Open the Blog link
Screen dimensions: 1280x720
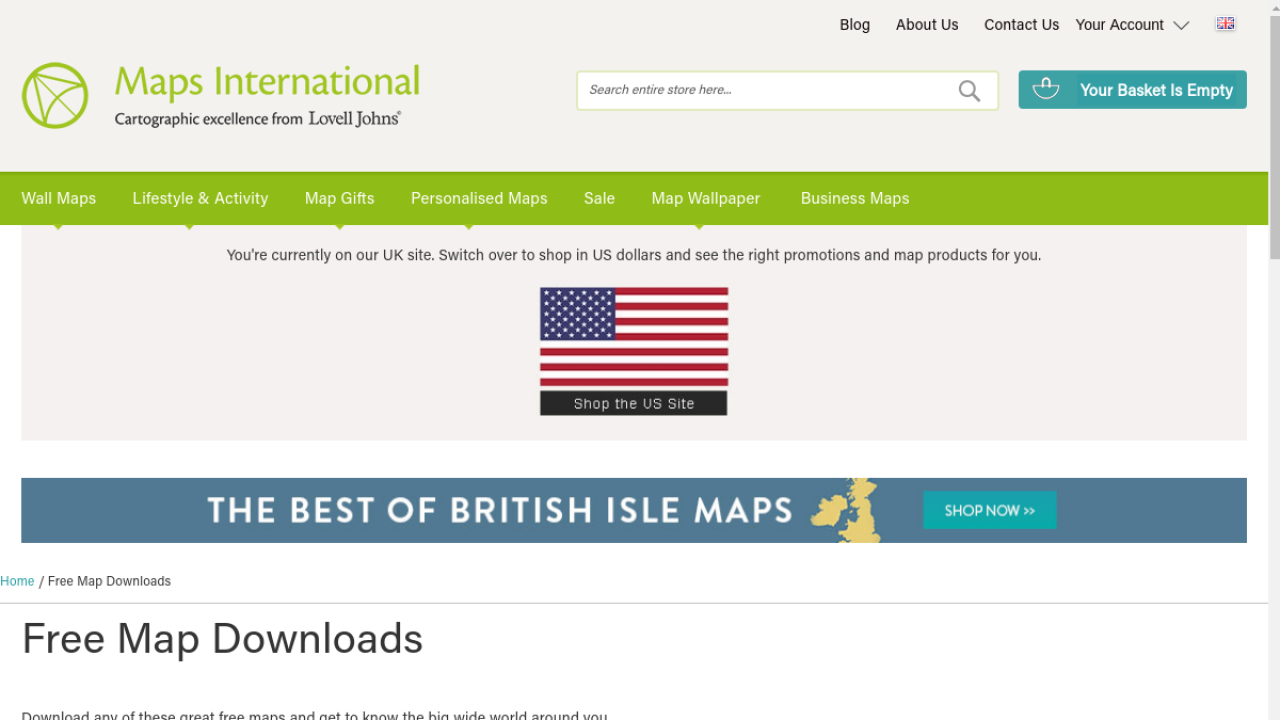point(855,25)
